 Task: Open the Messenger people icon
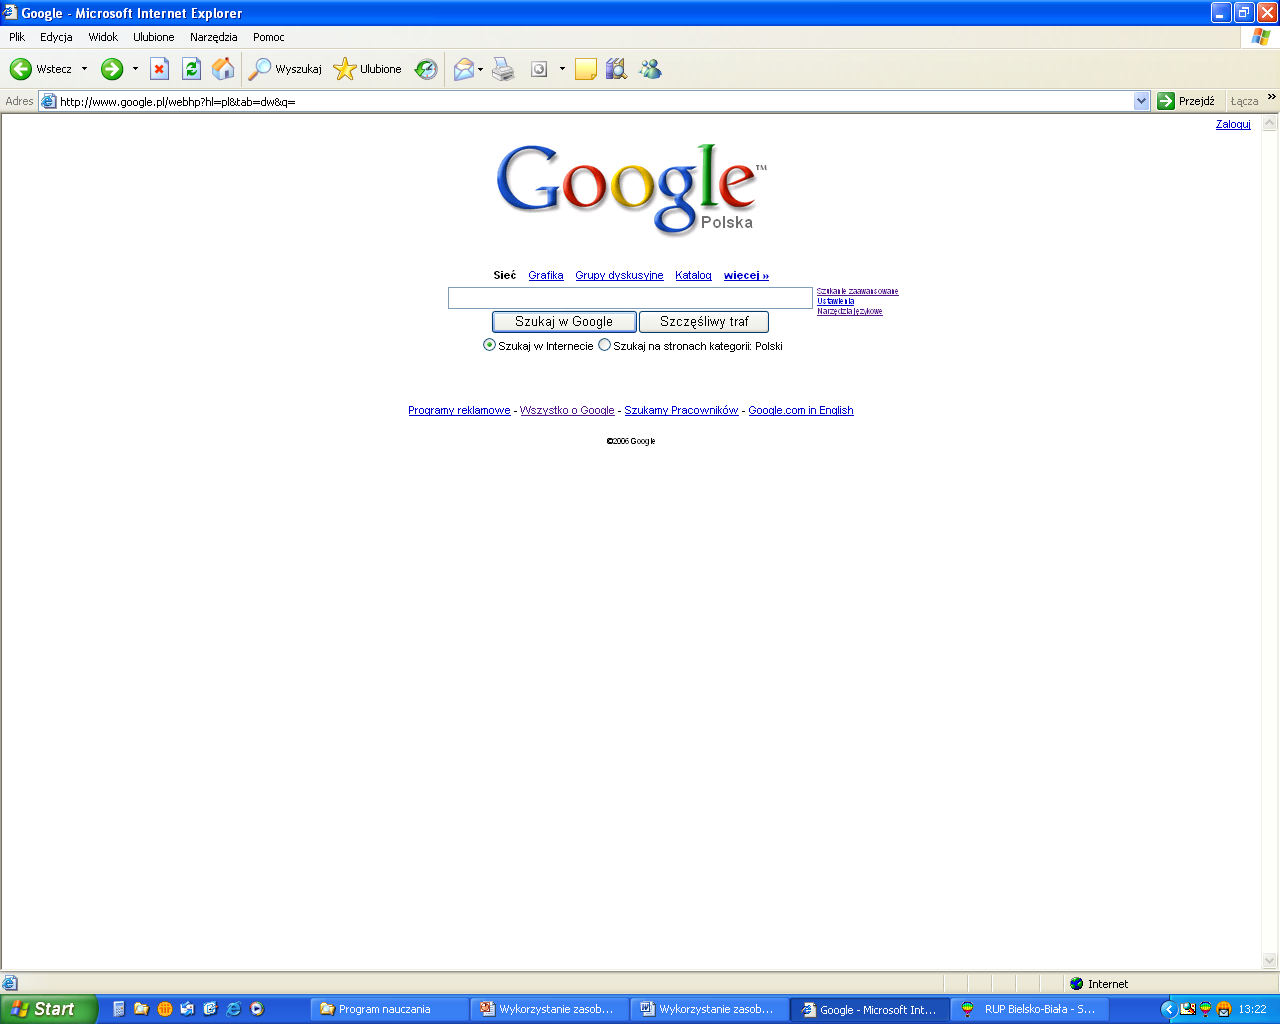tap(650, 69)
